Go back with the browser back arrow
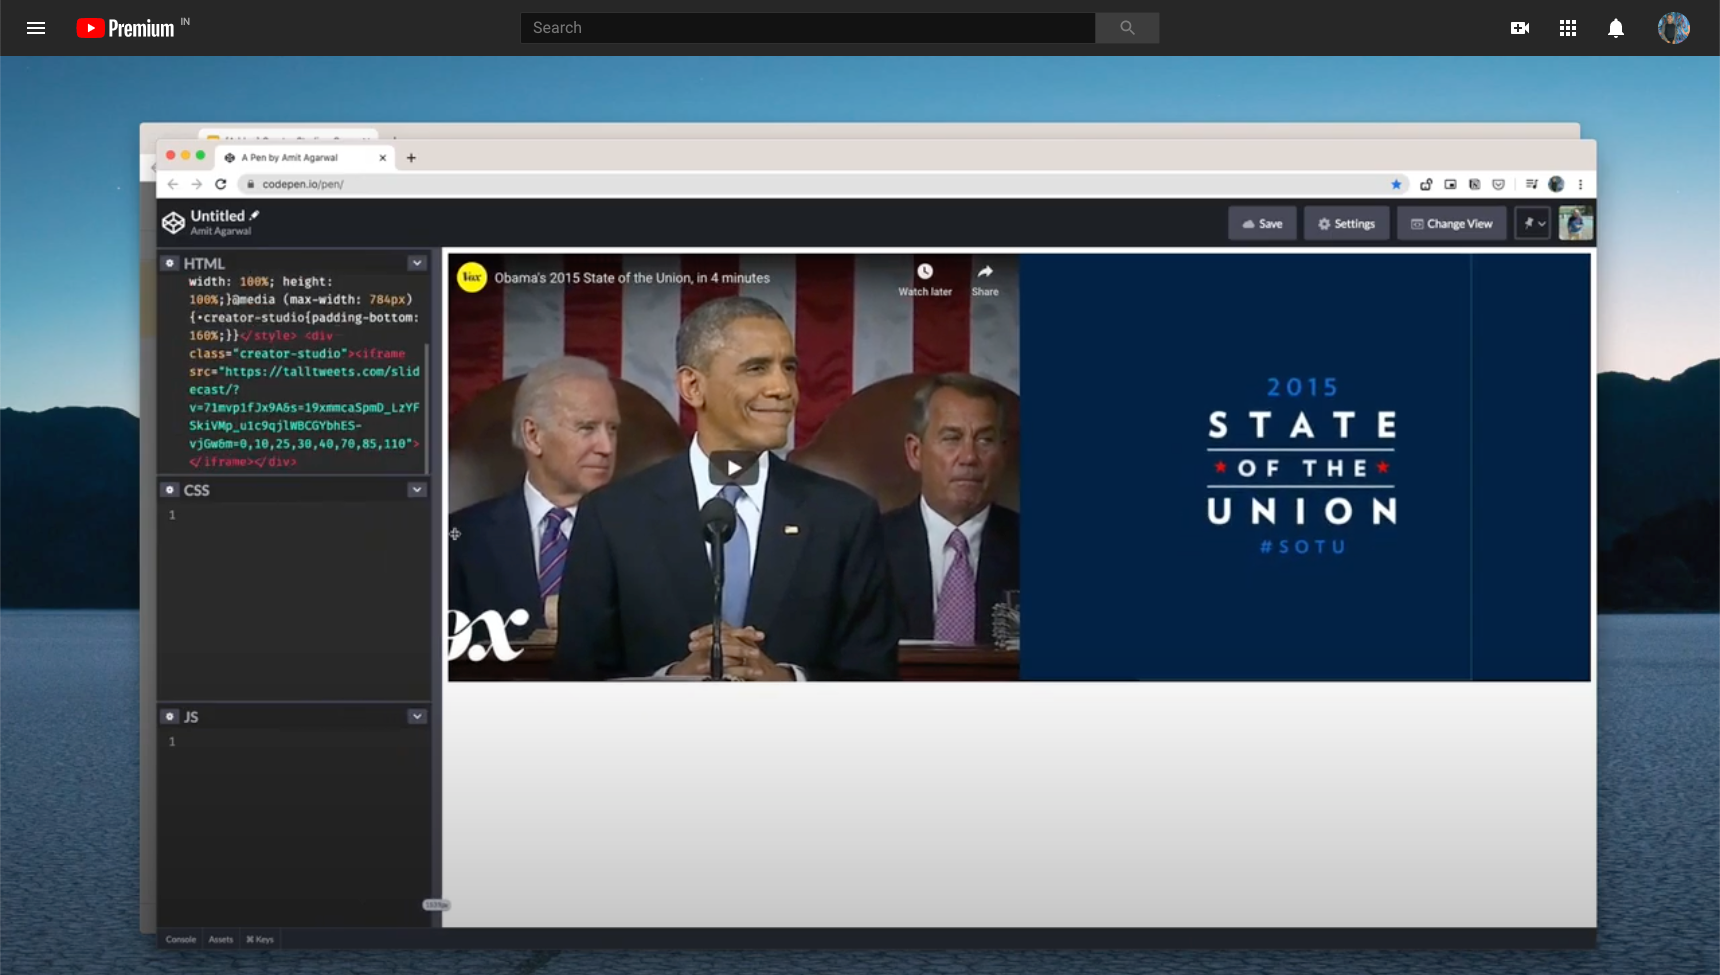Image resolution: width=1720 pixels, height=975 pixels. 173,184
